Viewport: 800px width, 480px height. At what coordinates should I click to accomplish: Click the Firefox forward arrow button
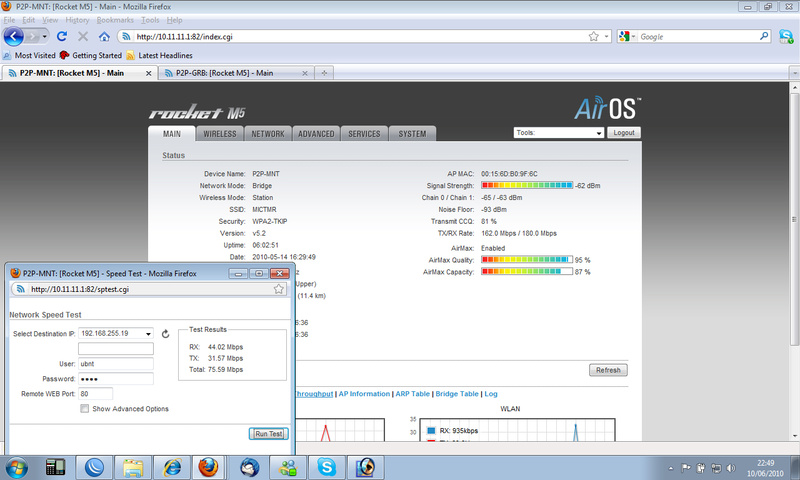click(x=33, y=37)
